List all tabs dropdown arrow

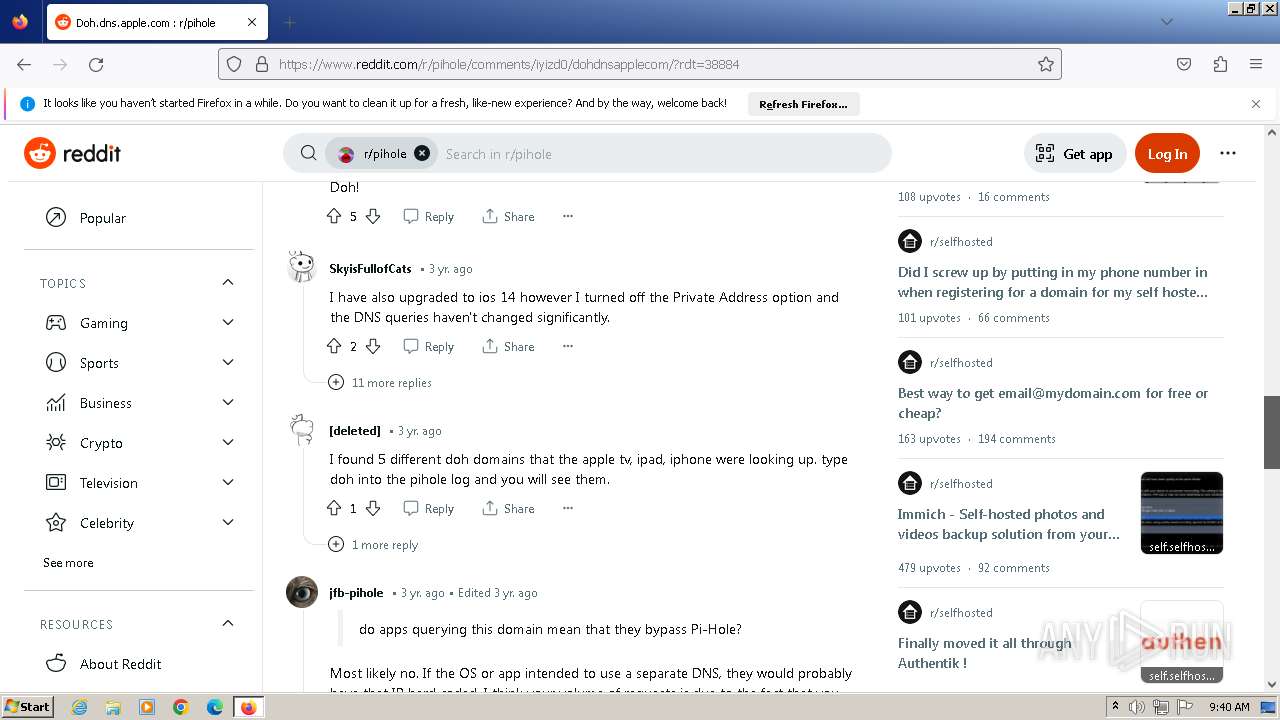click(1166, 22)
